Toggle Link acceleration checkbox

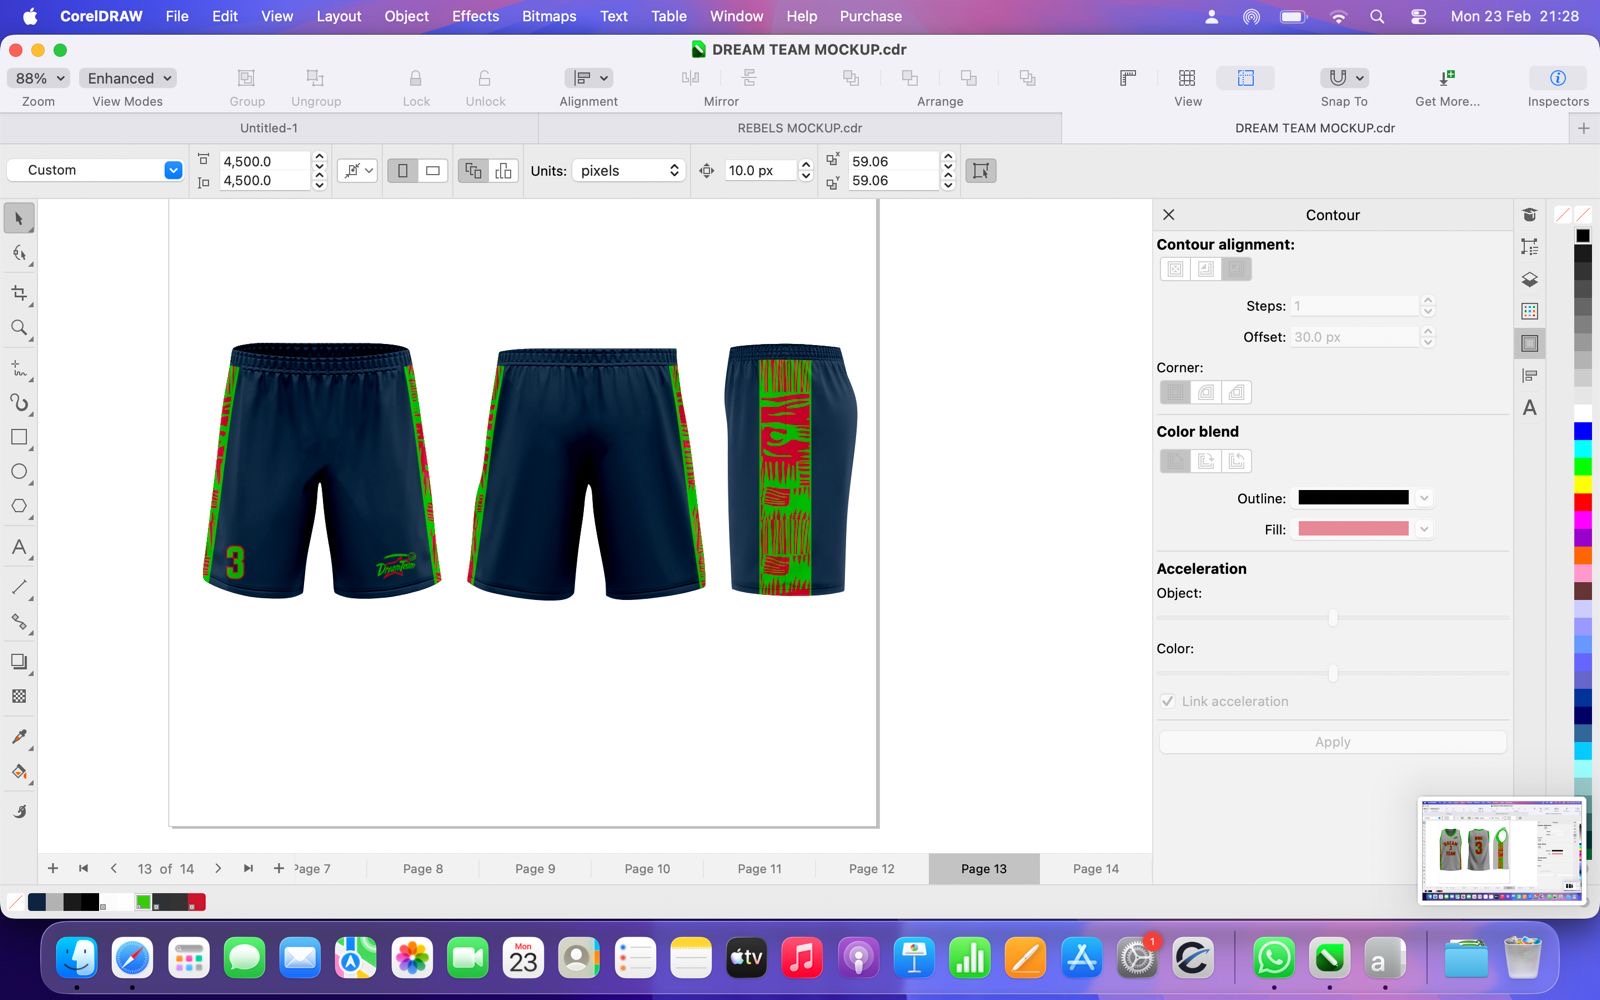1168,701
